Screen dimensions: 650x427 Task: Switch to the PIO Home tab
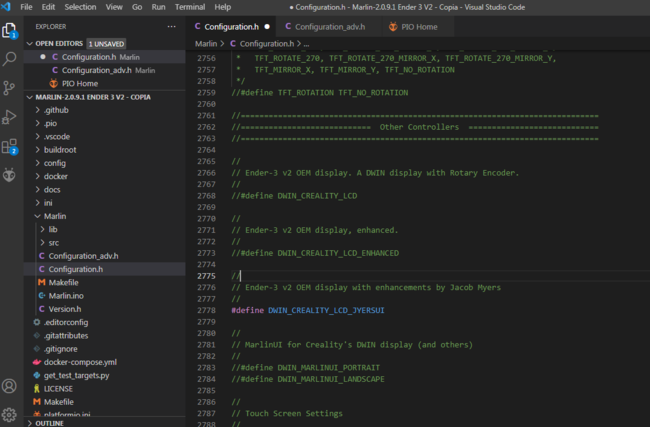(x=419, y=27)
